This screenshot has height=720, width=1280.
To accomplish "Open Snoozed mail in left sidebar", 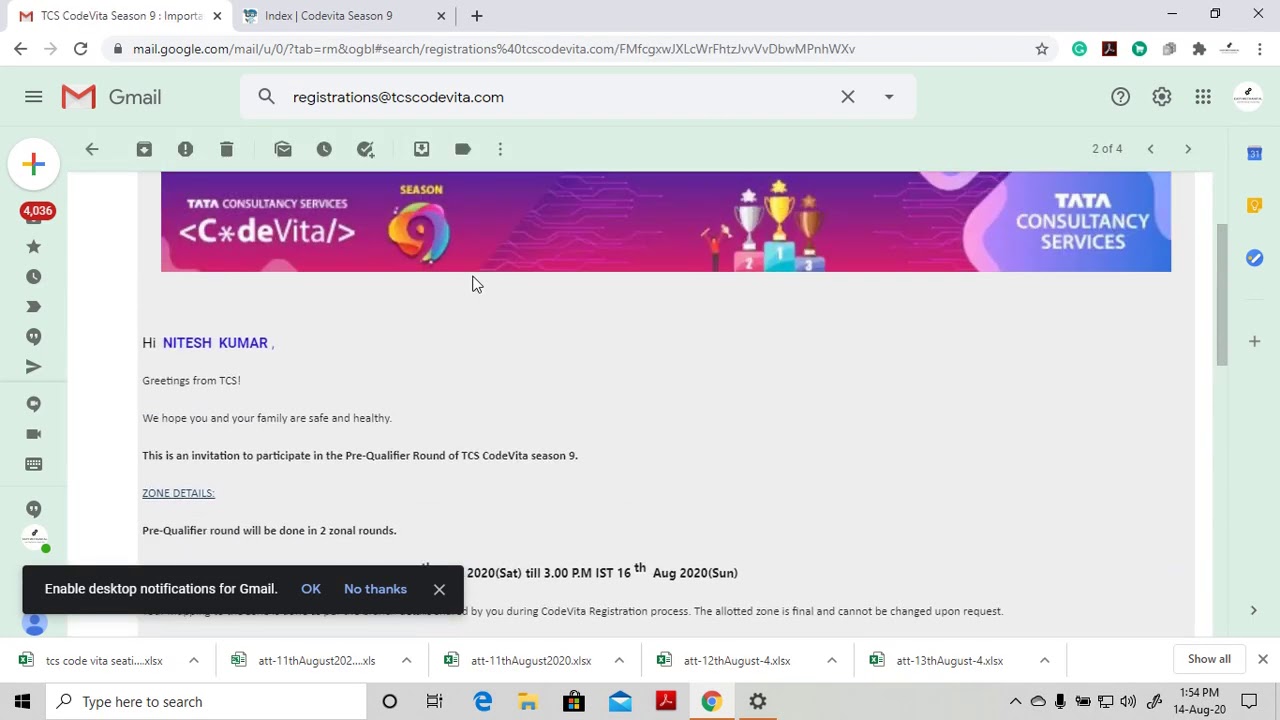I will pos(34,276).
